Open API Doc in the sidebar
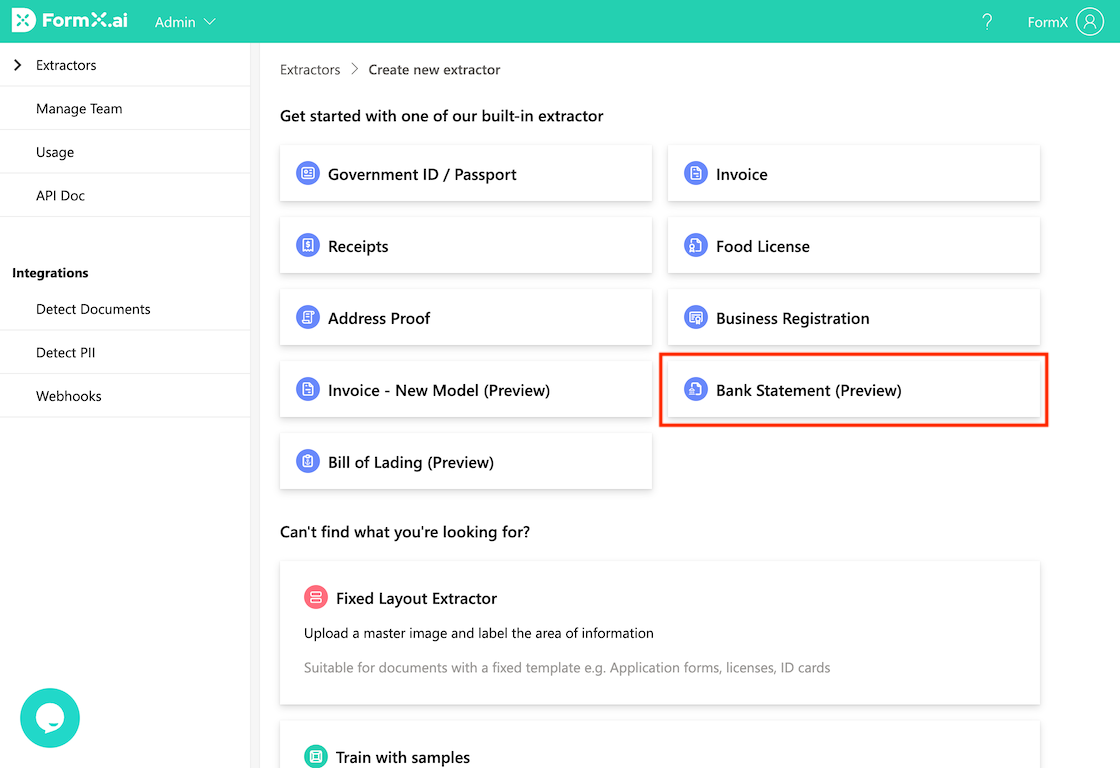Image resolution: width=1120 pixels, height=768 pixels. (125, 196)
